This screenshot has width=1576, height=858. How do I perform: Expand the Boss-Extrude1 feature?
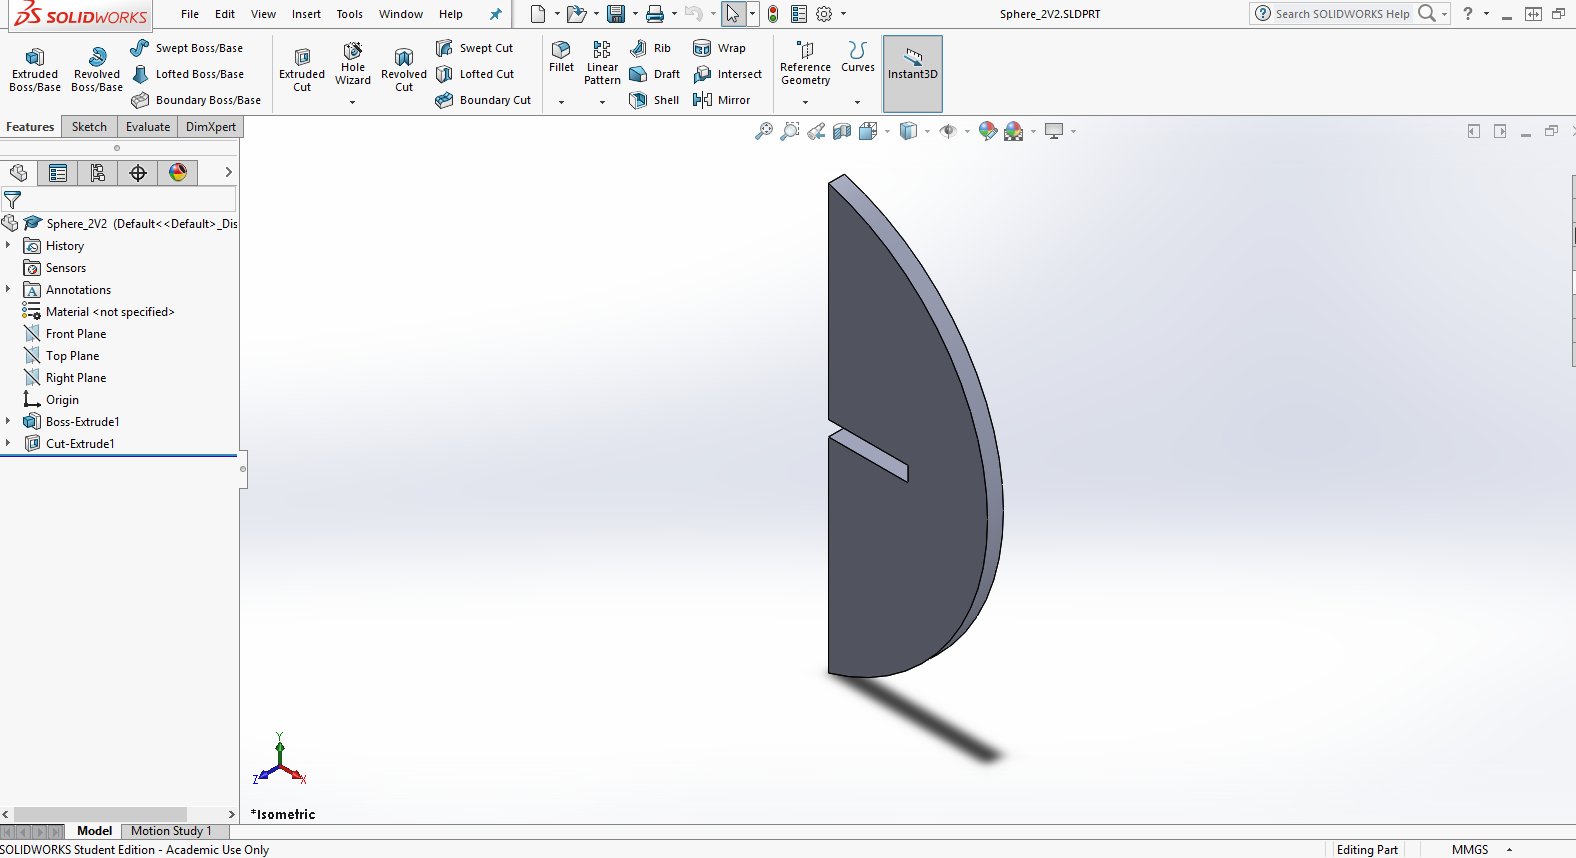(x=8, y=421)
